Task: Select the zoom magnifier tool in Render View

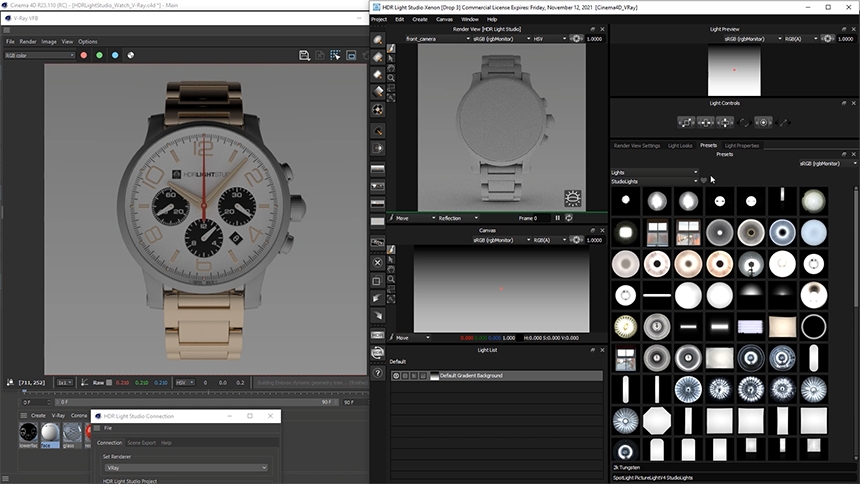Action: click(x=391, y=78)
